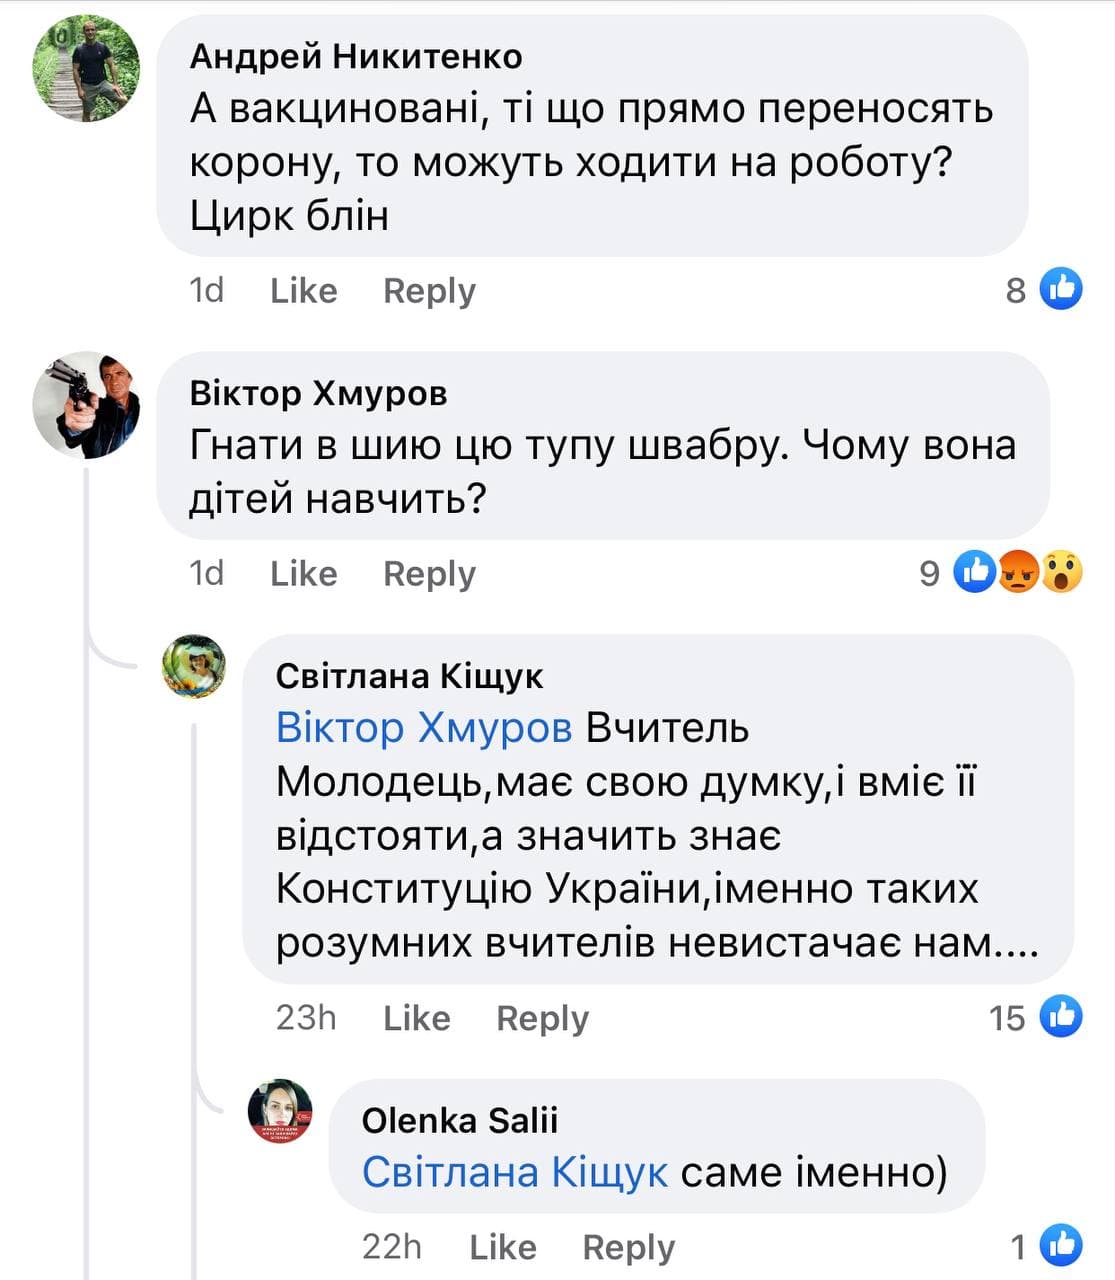Click the angry reaction icon on Віктор Хмуров's comment
The height and width of the screenshot is (1280, 1115).
(x=1019, y=572)
